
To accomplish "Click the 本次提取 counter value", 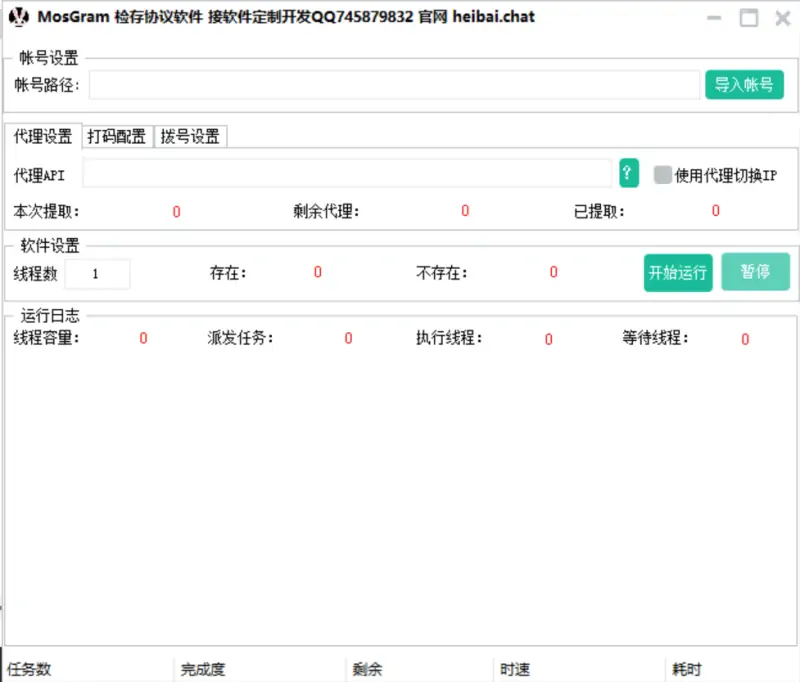I will tap(176, 212).
